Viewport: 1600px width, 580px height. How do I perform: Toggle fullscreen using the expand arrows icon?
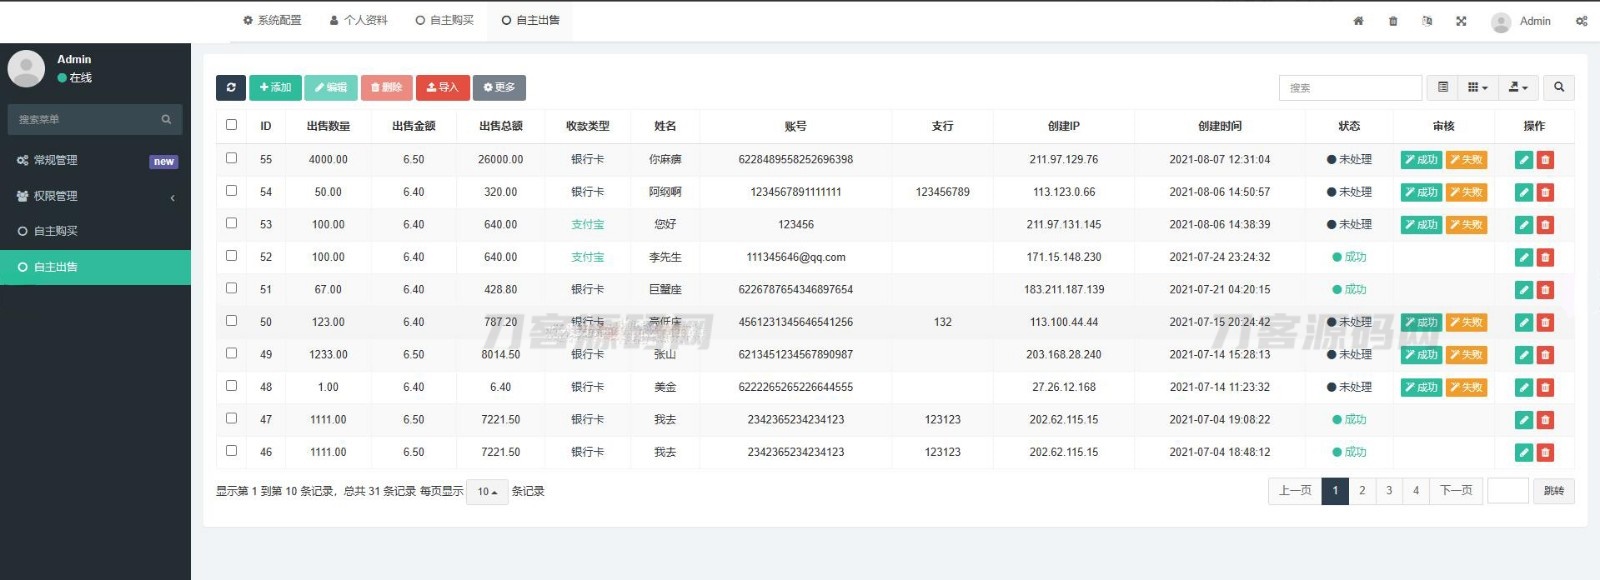tap(1461, 21)
